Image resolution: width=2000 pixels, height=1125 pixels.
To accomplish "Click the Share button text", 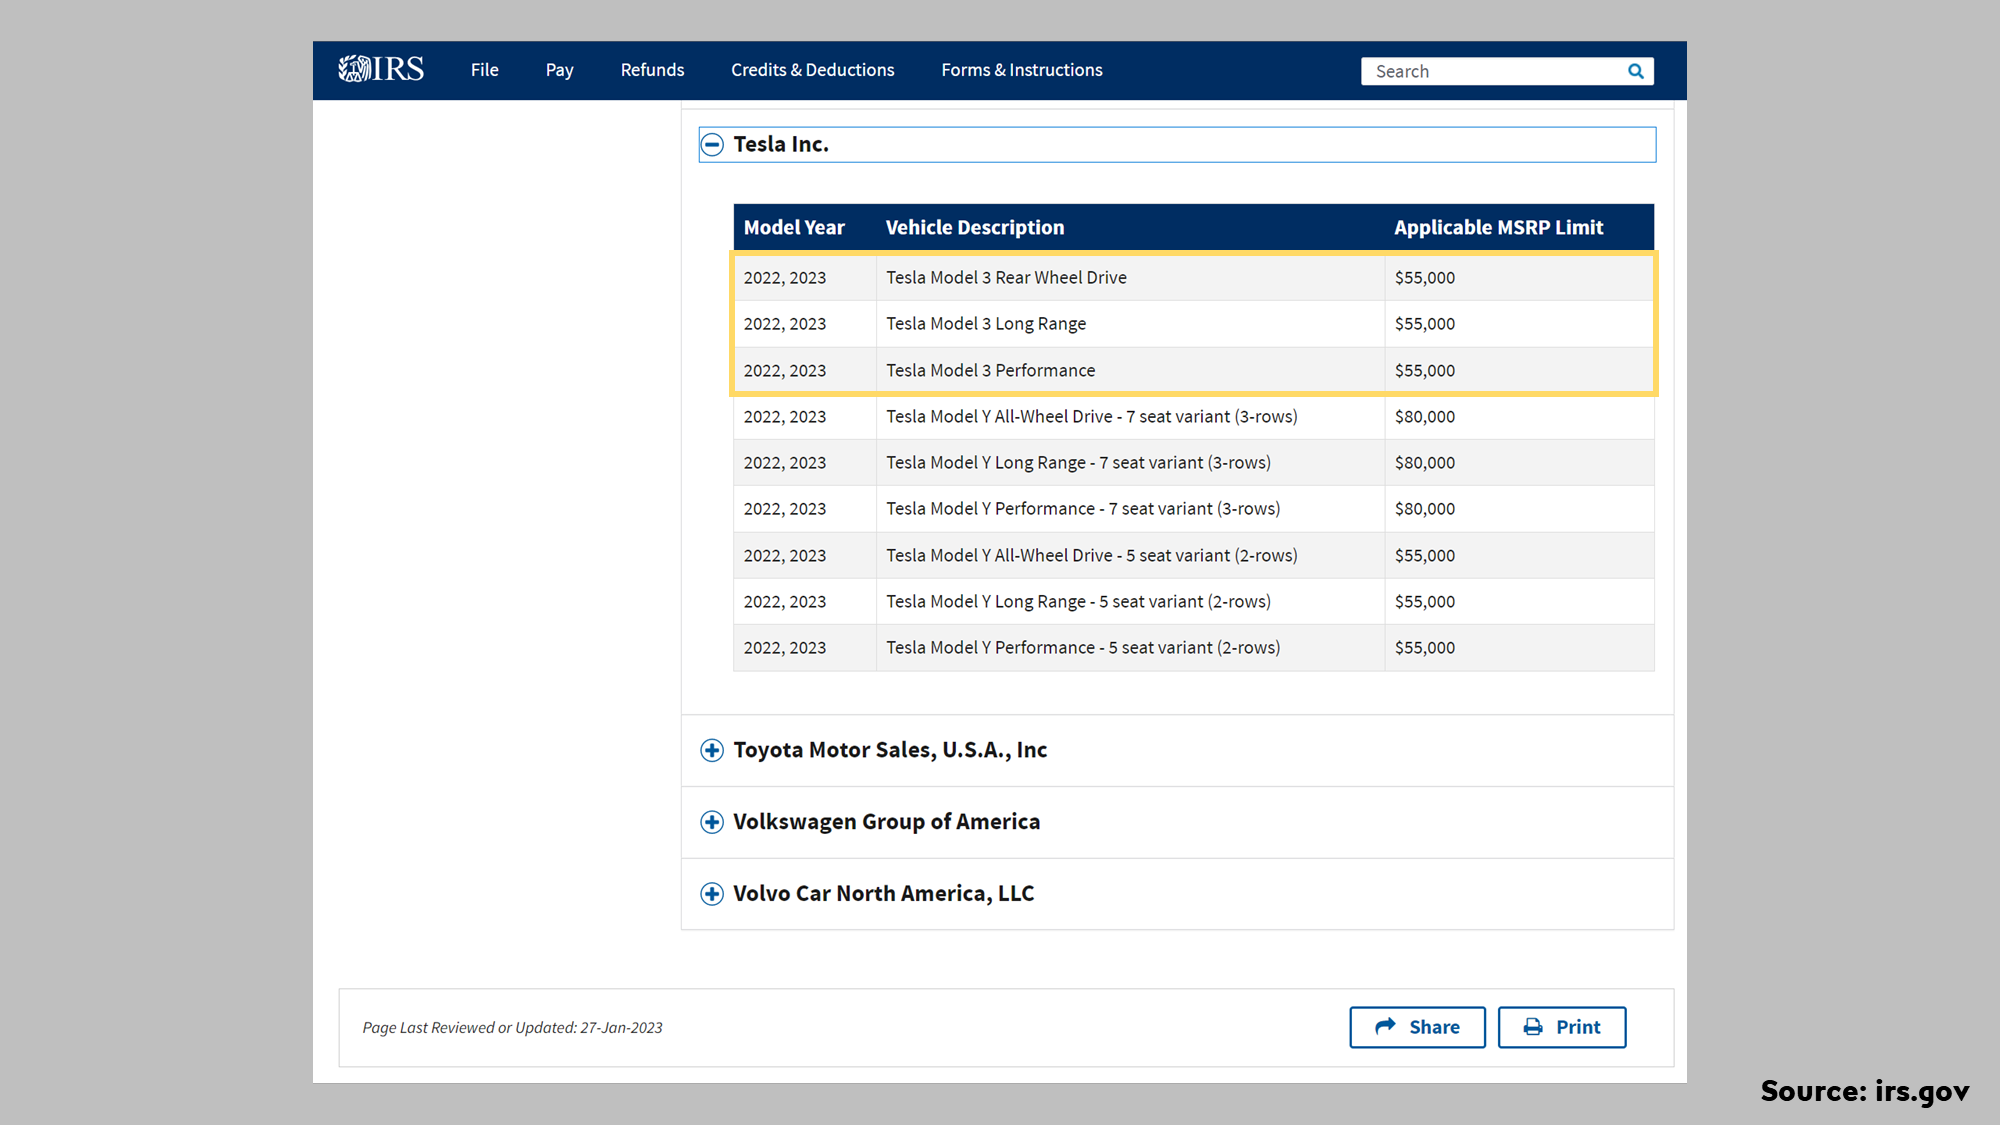I will (x=1434, y=1027).
